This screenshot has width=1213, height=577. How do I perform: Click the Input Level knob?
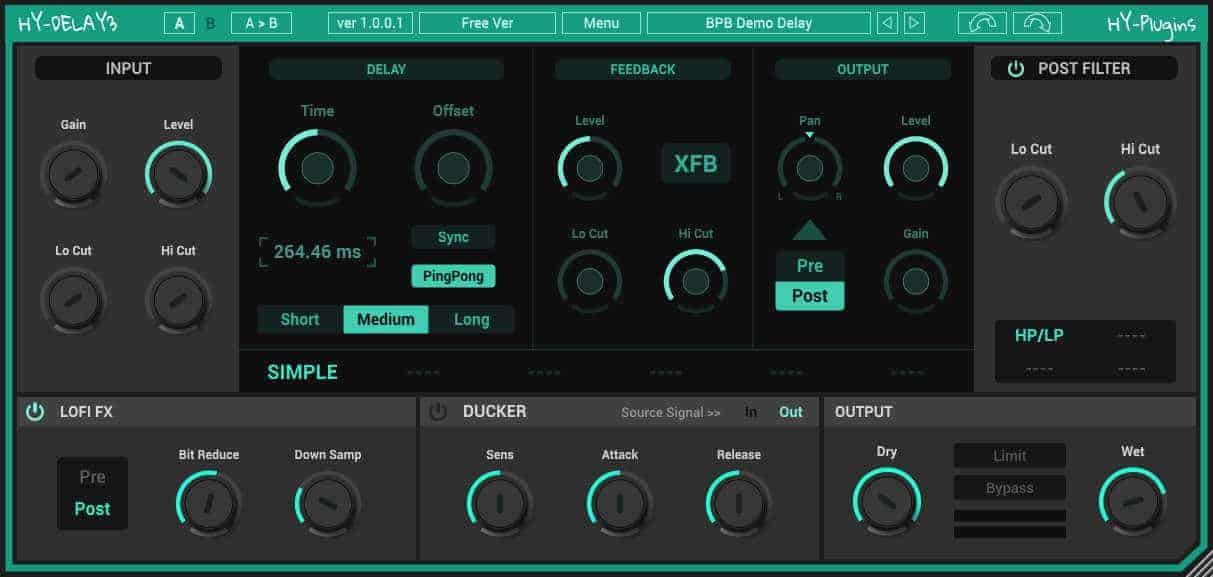click(178, 174)
